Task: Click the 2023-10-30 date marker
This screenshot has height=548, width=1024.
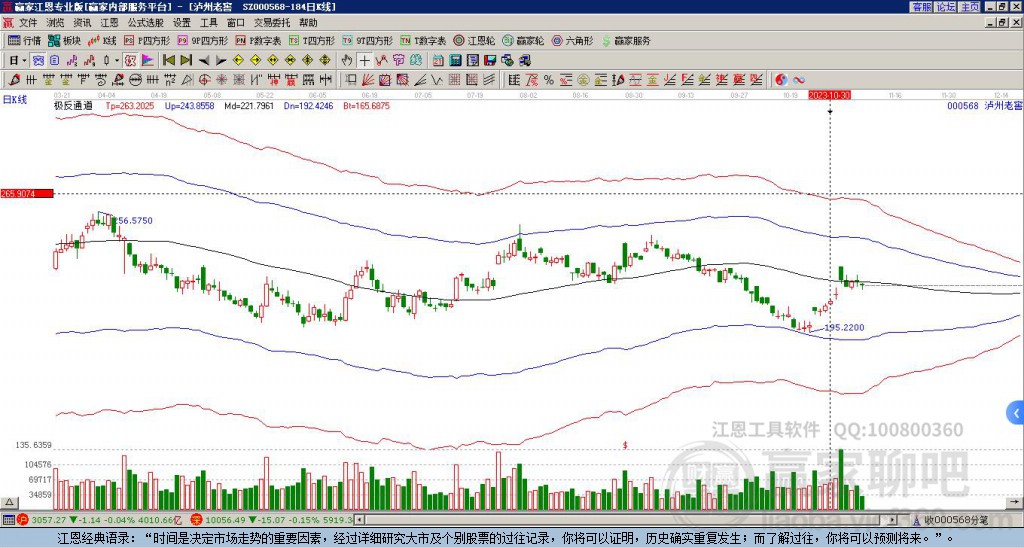Action: (829, 95)
